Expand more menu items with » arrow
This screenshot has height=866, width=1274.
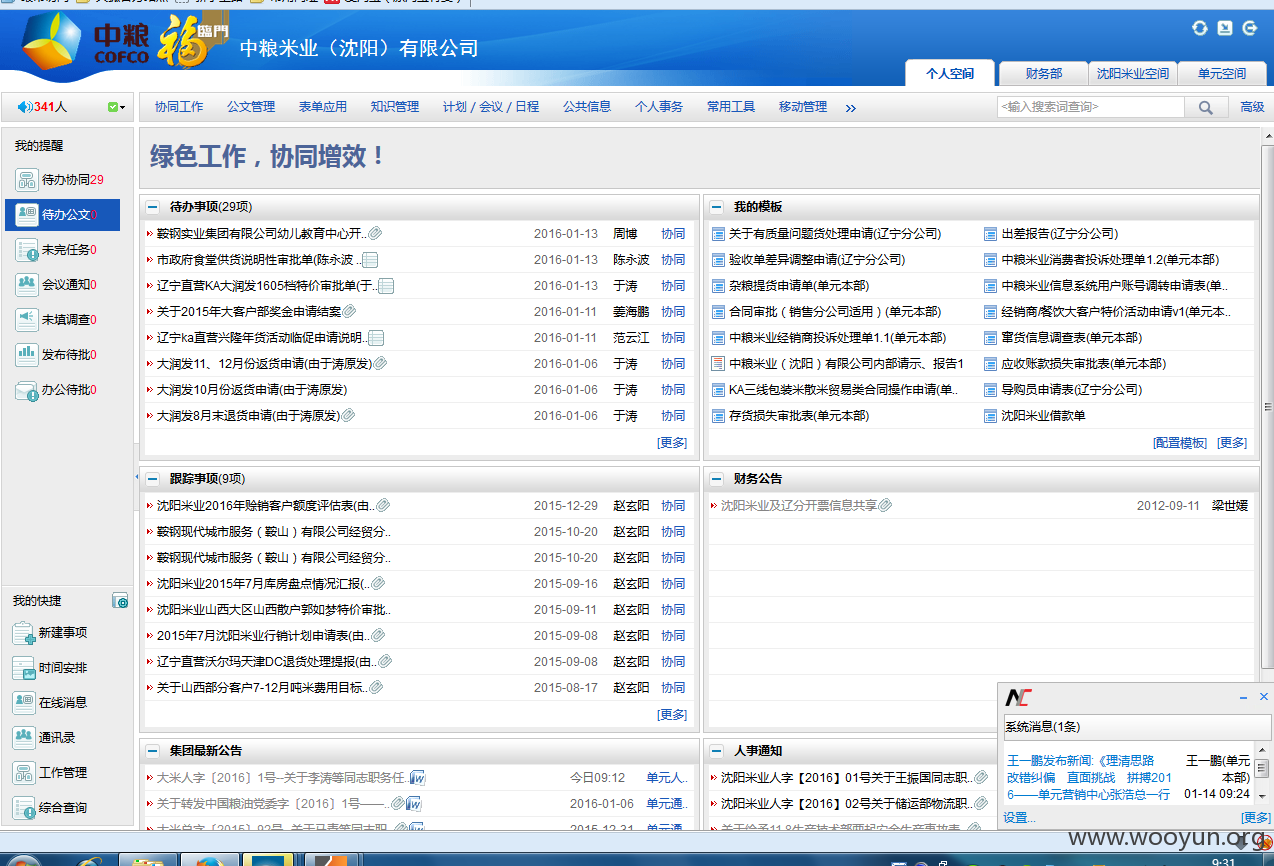tap(851, 108)
